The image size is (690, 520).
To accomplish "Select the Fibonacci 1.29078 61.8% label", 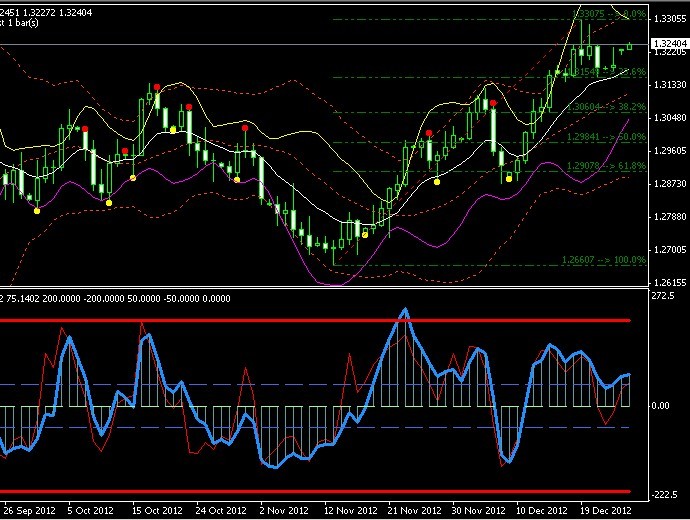I will coord(606,166).
